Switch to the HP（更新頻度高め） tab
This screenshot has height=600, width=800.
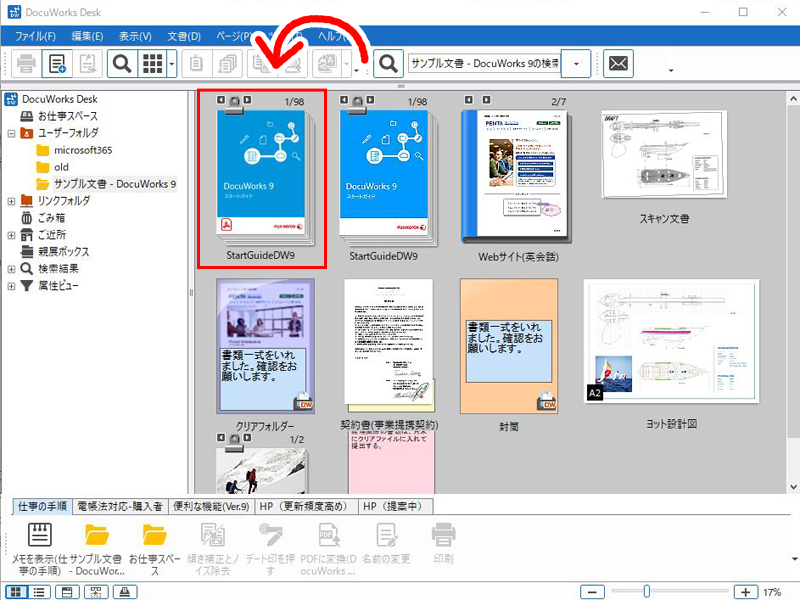[306, 506]
